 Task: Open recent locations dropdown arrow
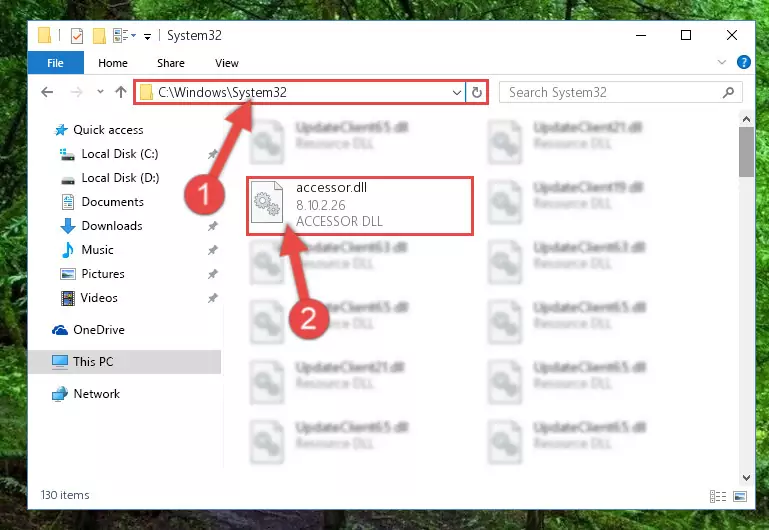pyautogui.click(x=100, y=92)
